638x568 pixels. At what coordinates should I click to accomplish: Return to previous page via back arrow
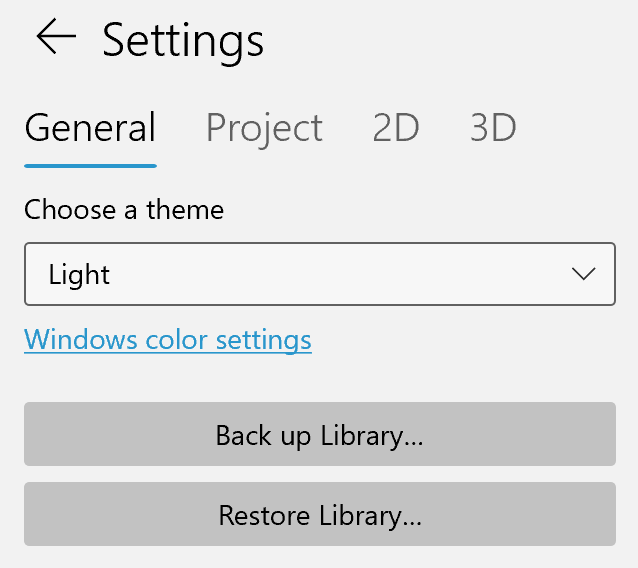(x=56, y=36)
